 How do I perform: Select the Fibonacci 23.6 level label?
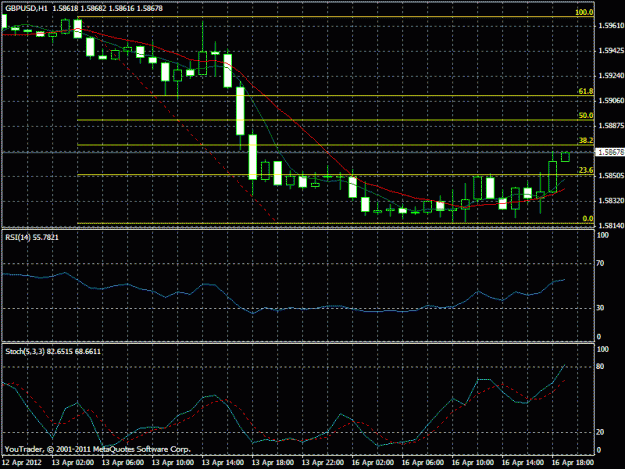pos(586,170)
